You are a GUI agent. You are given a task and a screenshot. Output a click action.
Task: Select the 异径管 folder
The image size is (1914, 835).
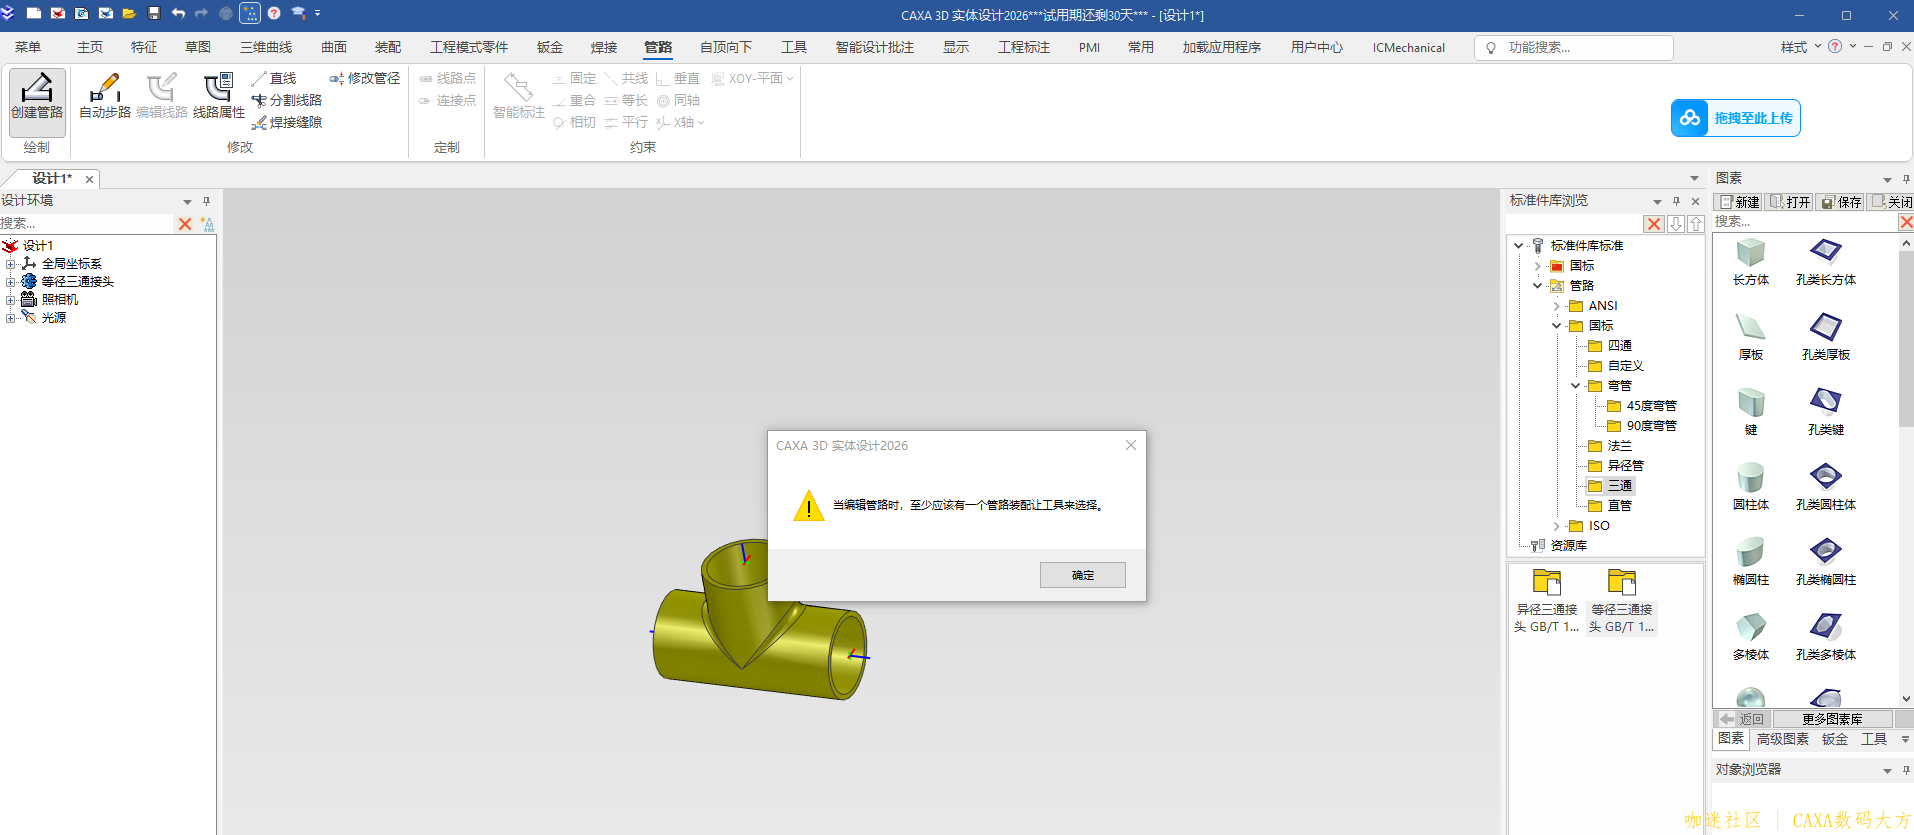pos(1625,466)
